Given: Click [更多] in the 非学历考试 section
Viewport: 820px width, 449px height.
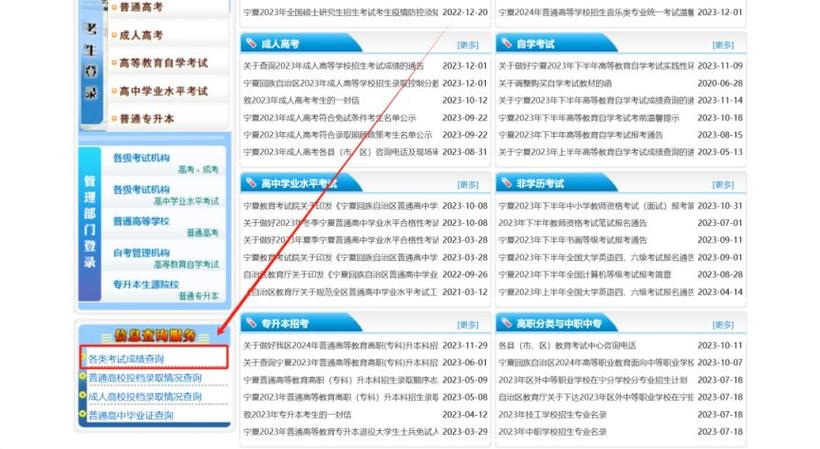Looking at the screenshot, I should (x=723, y=185).
